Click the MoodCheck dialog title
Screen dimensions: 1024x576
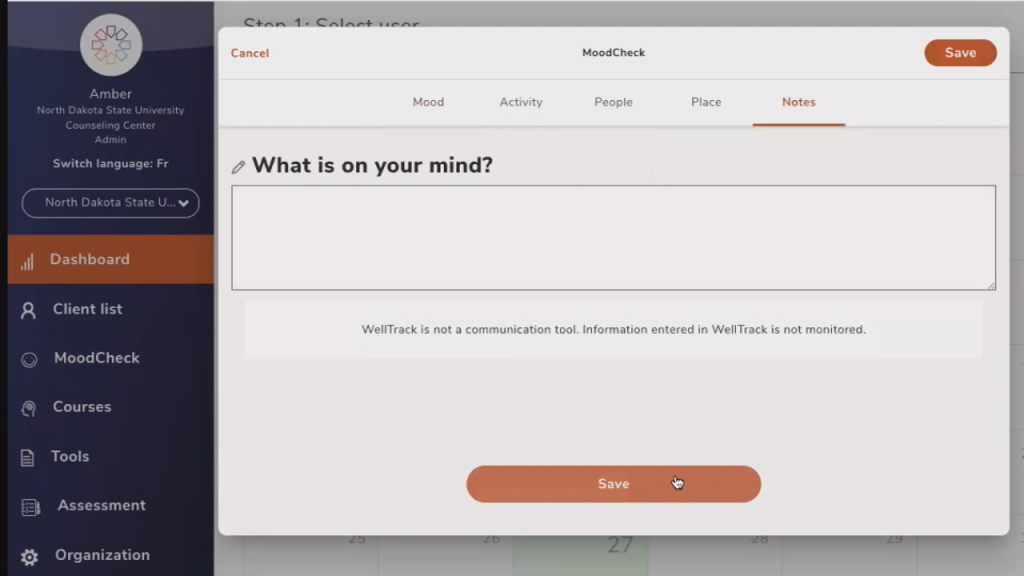(x=613, y=53)
